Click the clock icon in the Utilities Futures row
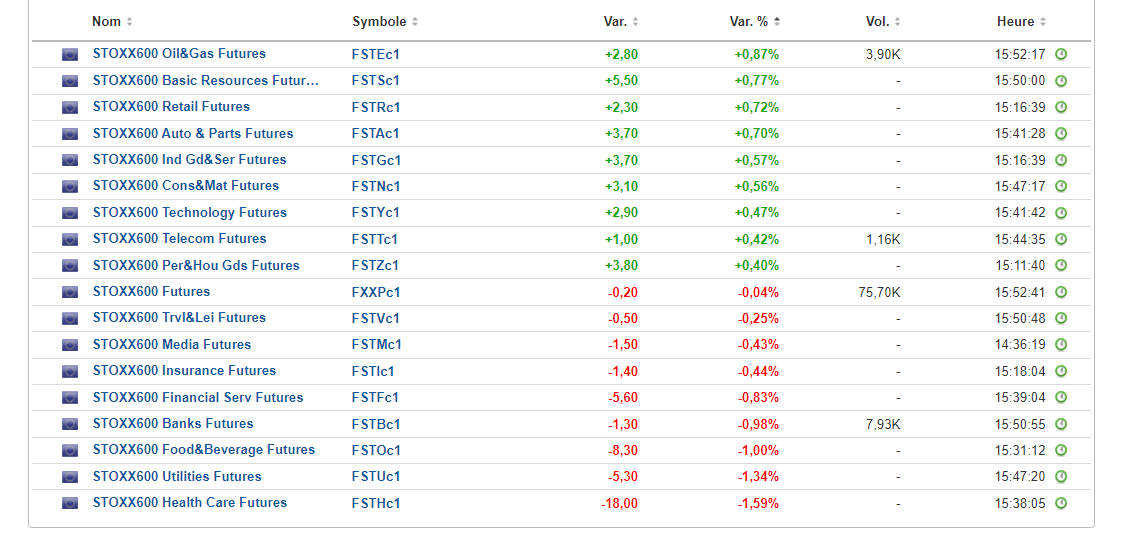 click(1061, 477)
